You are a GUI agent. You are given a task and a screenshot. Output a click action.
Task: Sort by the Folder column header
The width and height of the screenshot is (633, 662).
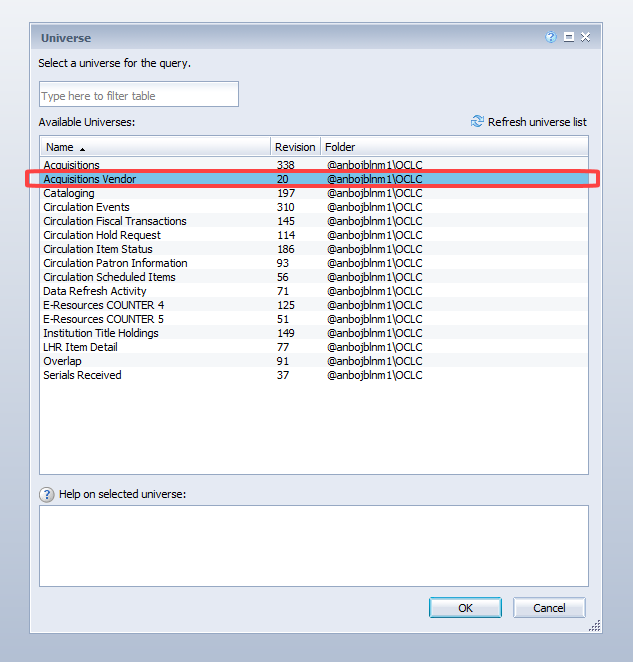pyautogui.click(x=454, y=147)
